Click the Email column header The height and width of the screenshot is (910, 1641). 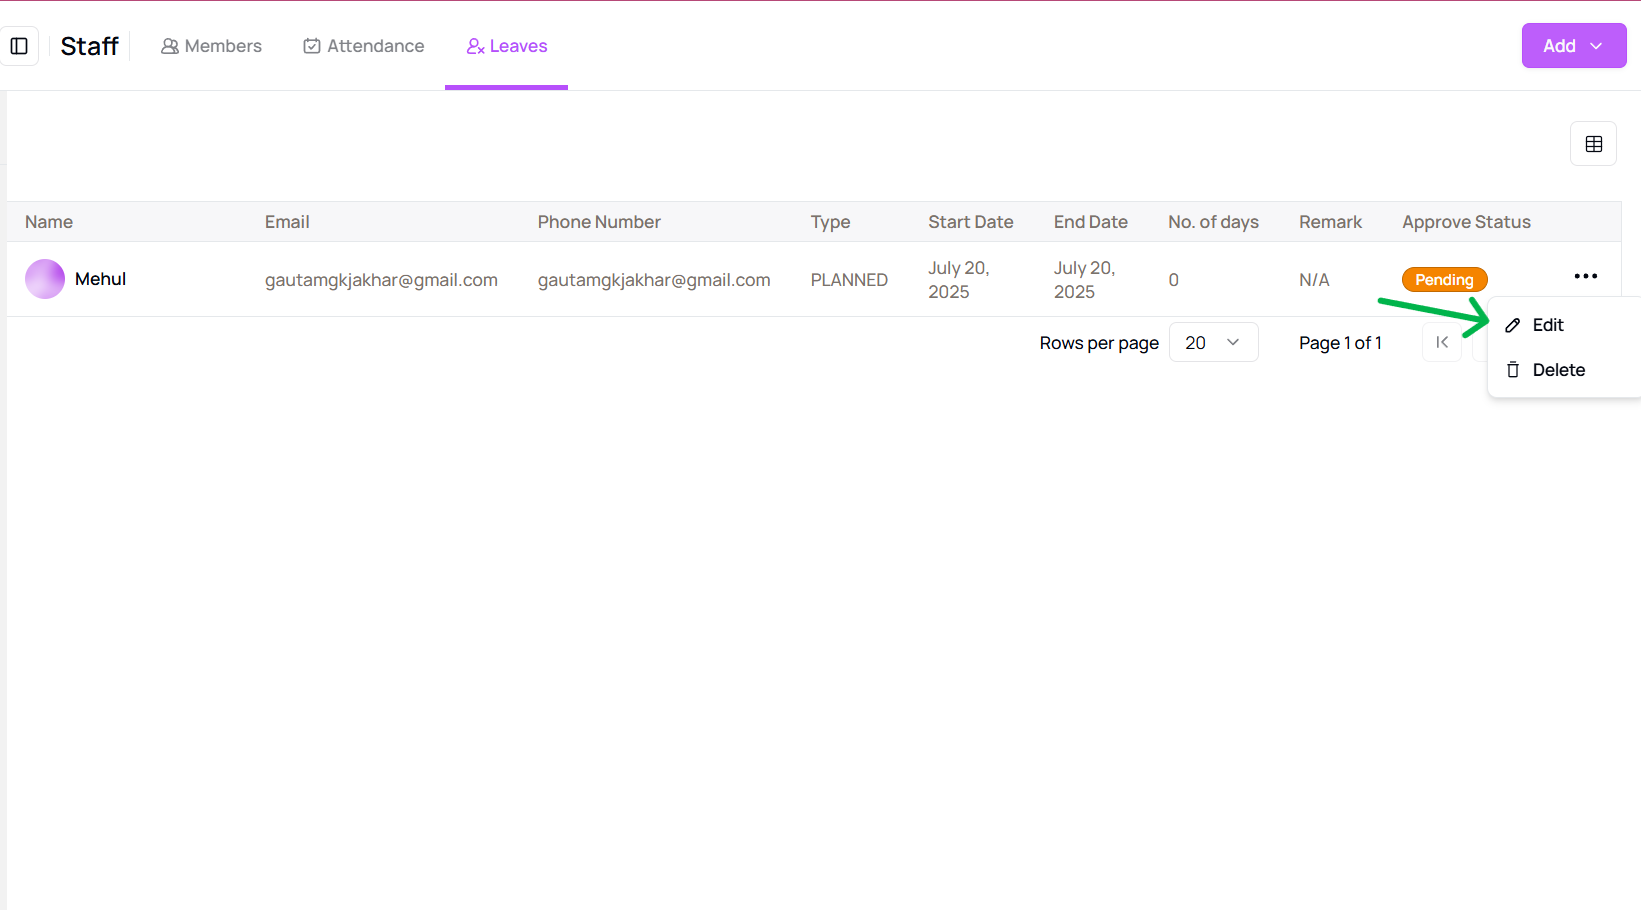coord(287,222)
